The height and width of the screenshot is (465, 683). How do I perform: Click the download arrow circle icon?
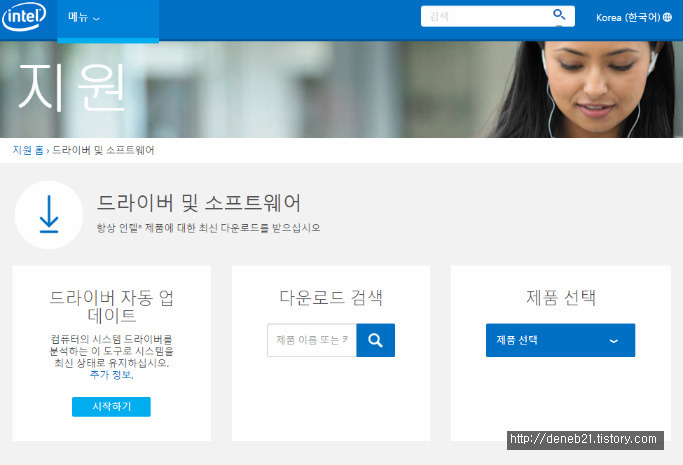coord(49,215)
